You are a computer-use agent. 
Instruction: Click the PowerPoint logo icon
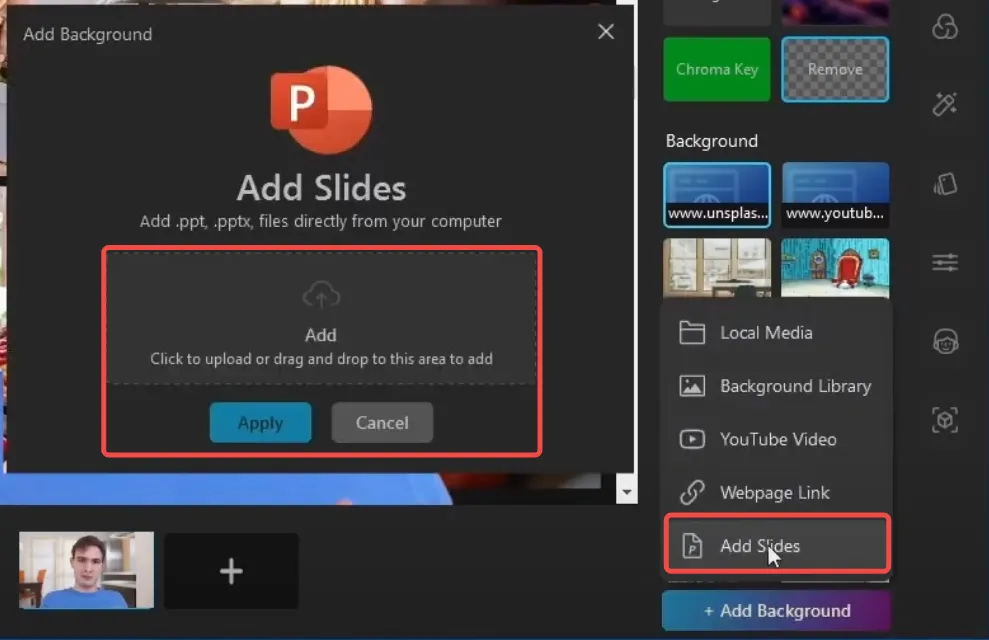321,110
